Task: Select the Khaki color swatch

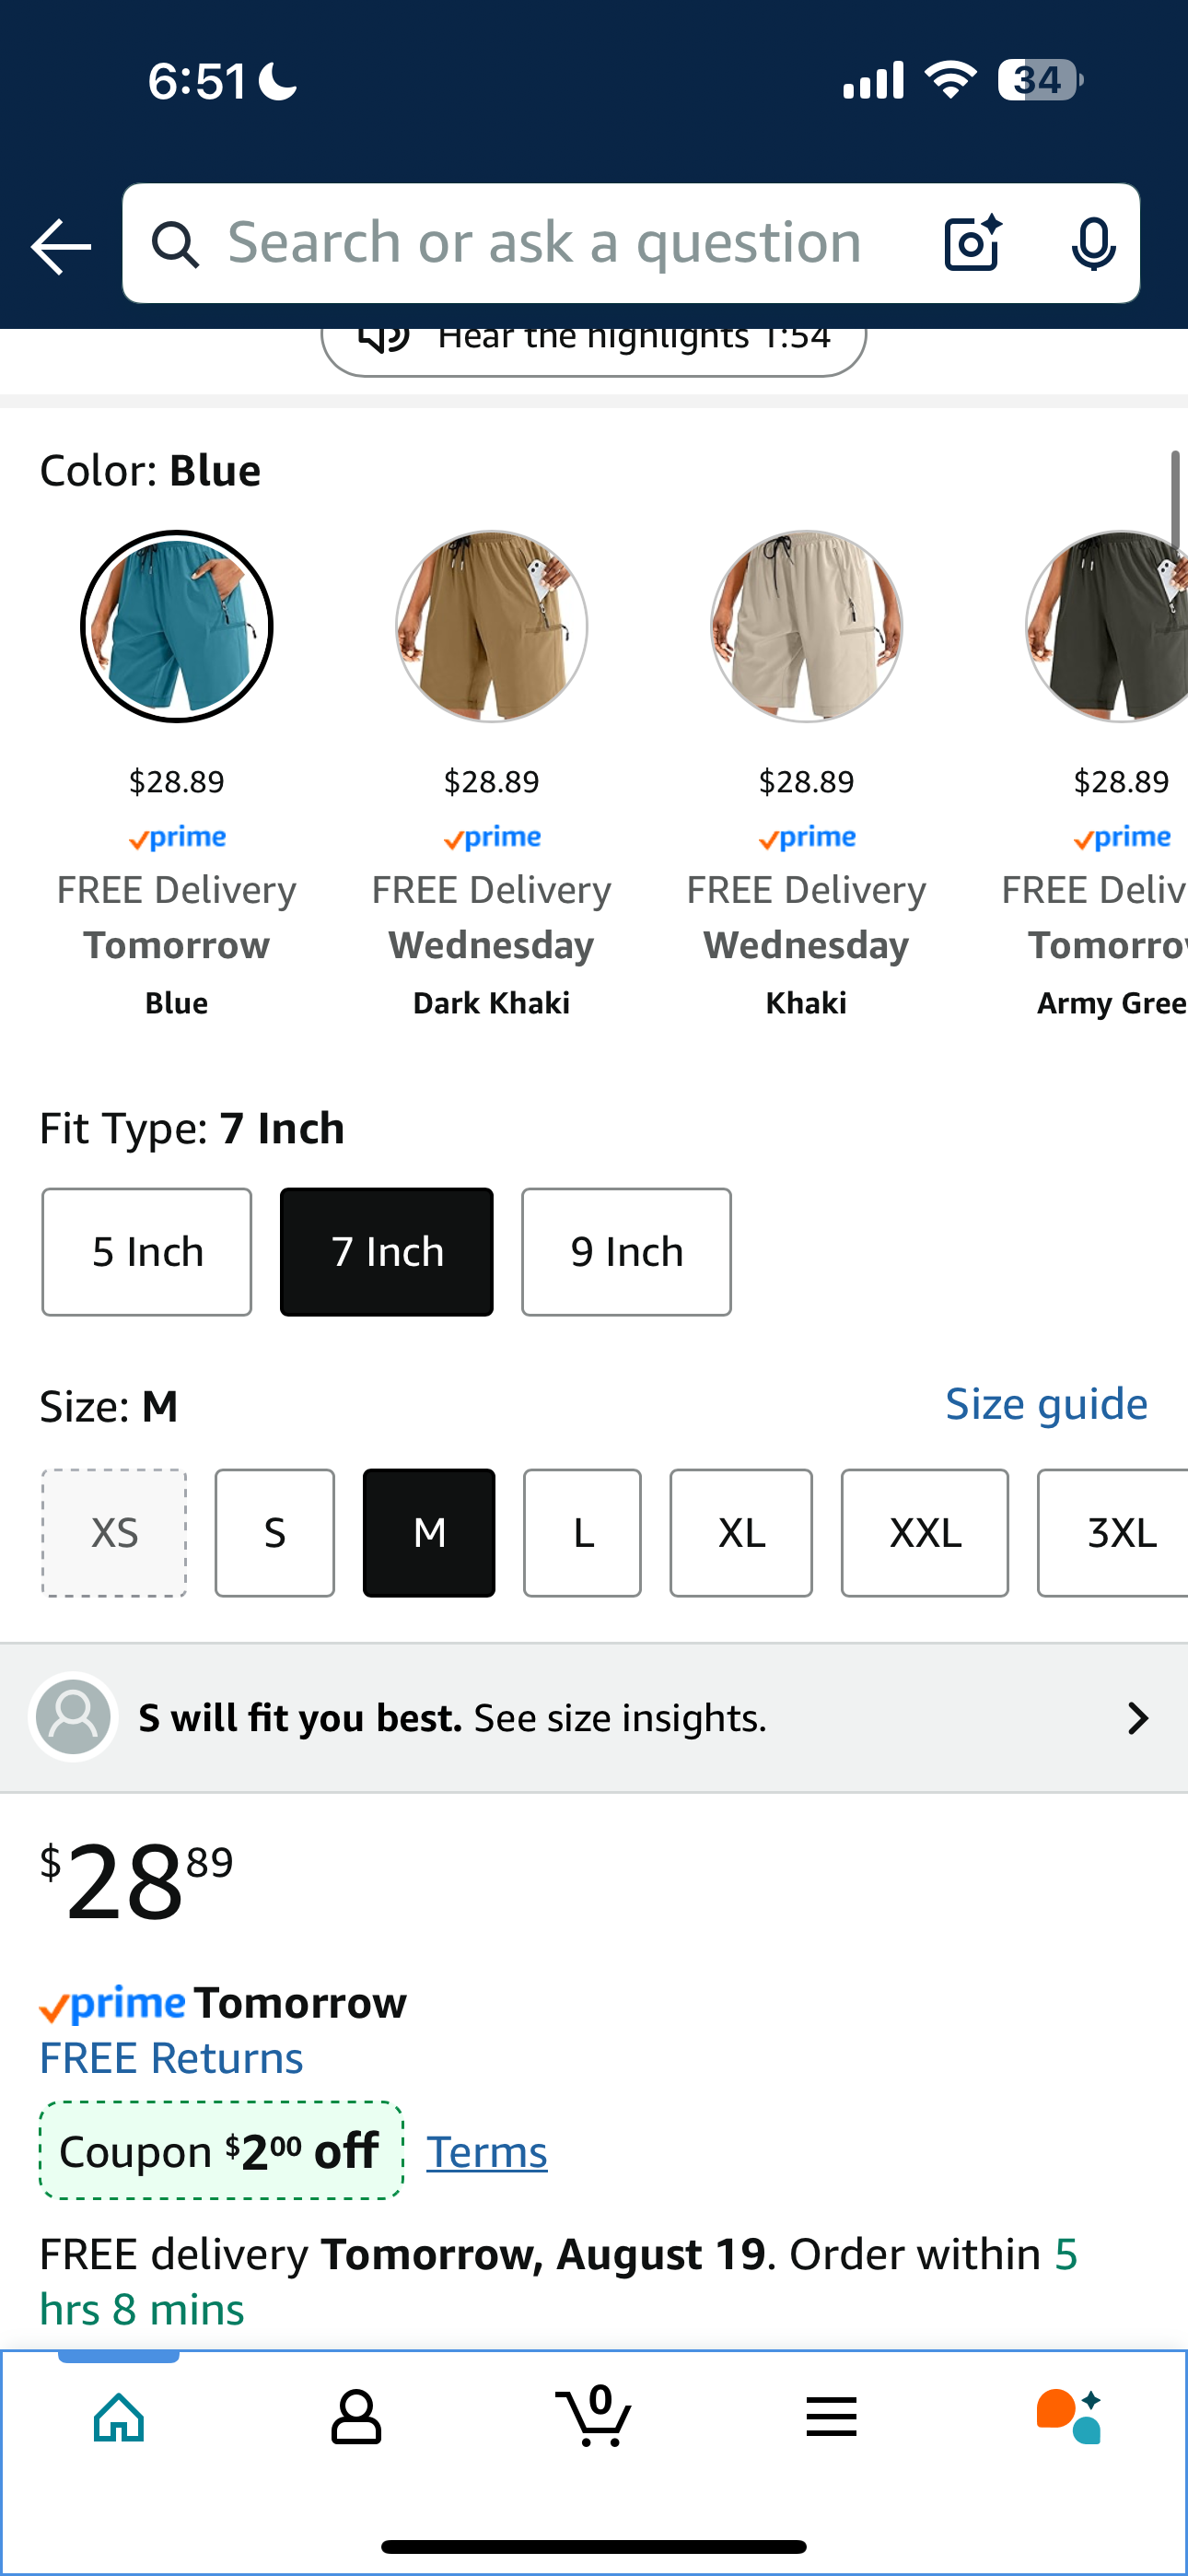Action: pyautogui.click(x=806, y=626)
